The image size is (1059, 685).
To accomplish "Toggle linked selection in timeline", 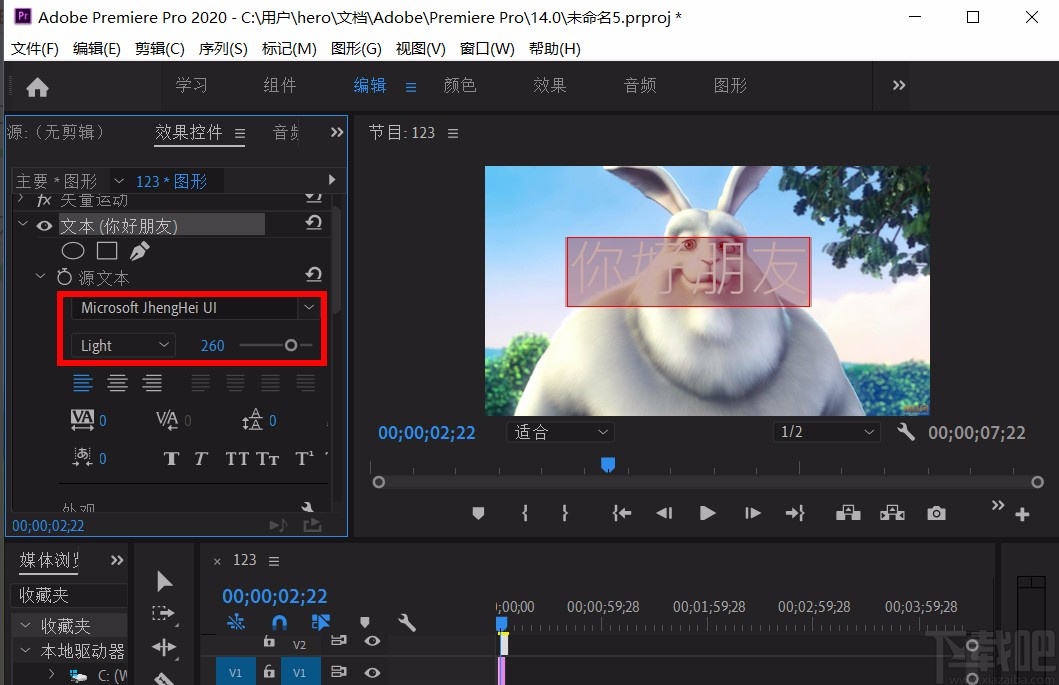I will coord(321,622).
